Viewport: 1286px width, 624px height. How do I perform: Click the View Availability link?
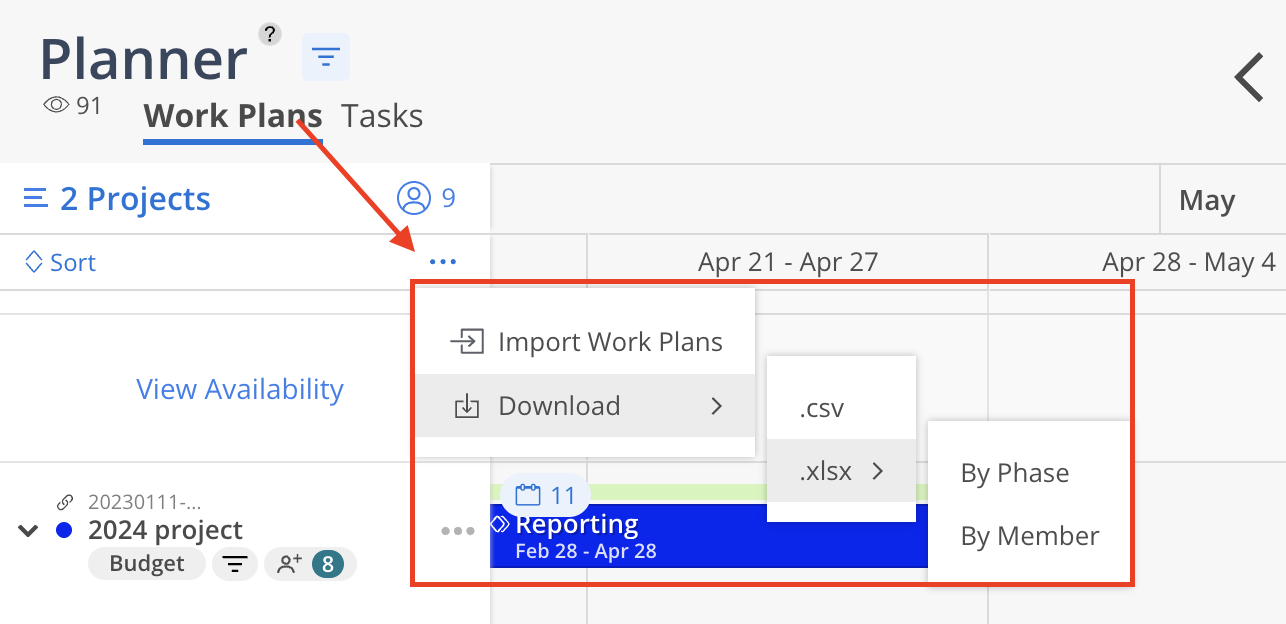click(240, 389)
